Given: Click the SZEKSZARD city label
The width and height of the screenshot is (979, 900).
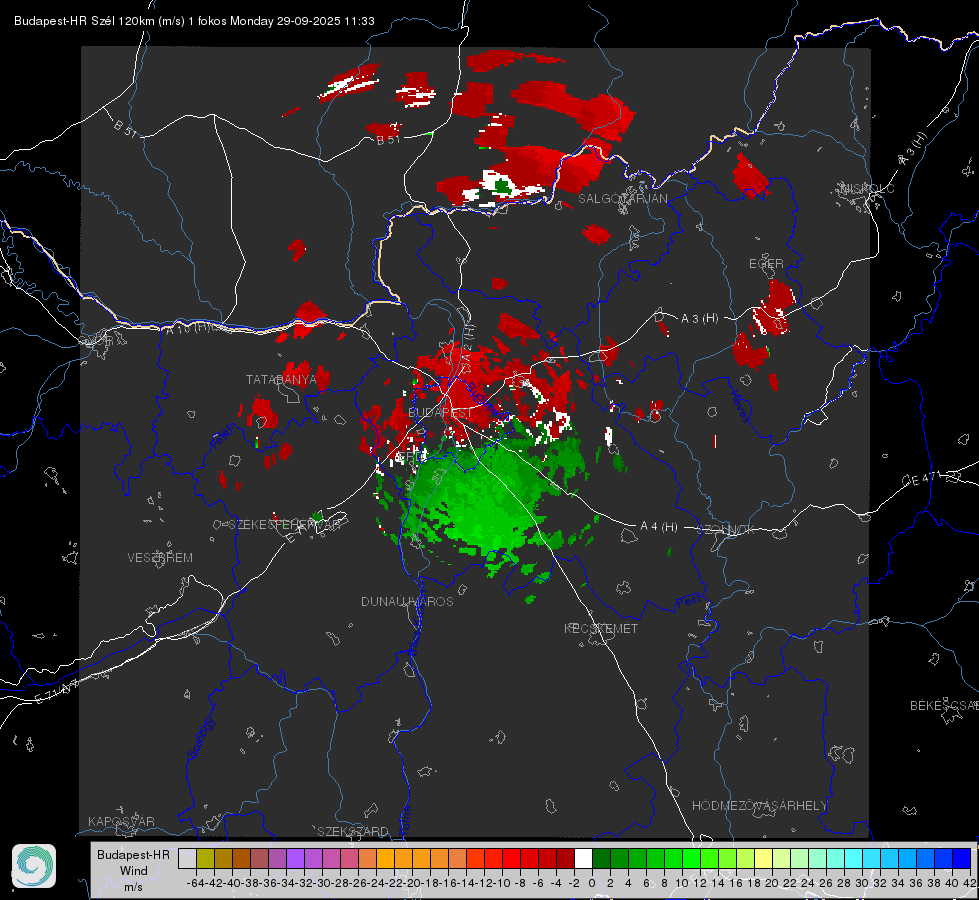Looking at the screenshot, I should (353, 831).
